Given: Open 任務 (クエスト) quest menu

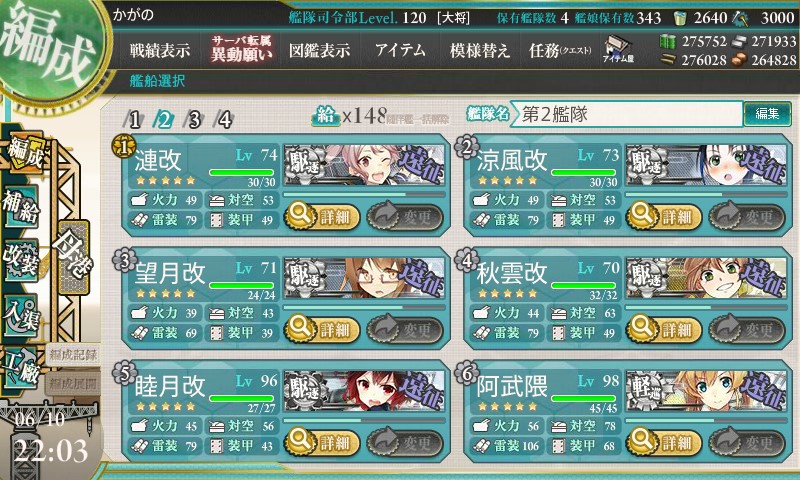Looking at the screenshot, I should coord(560,50).
